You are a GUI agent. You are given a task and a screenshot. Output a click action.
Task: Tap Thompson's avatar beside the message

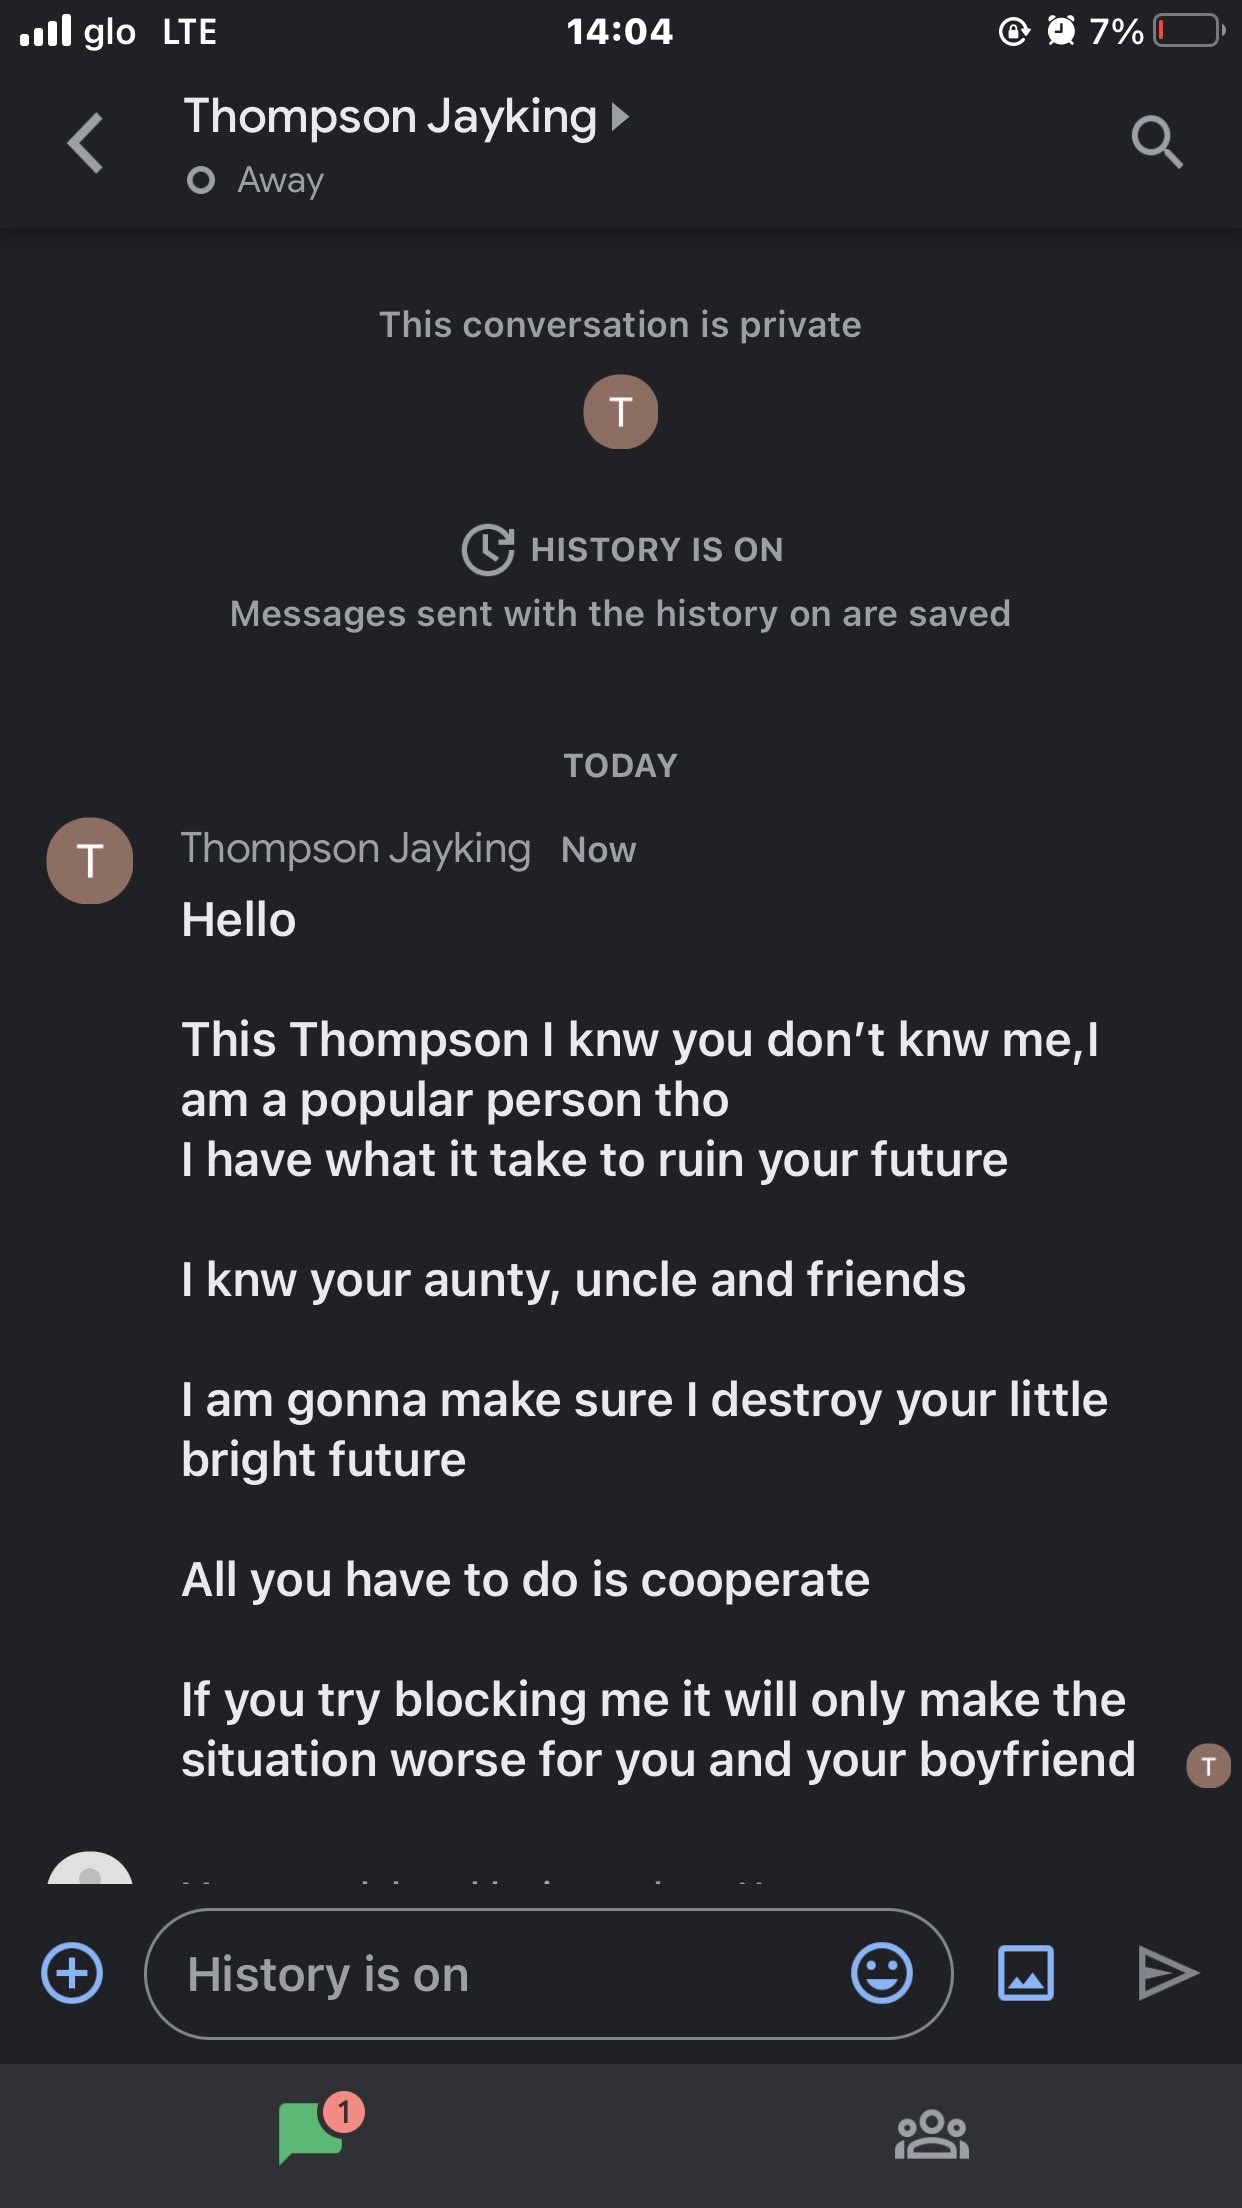[x=90, y=861]
